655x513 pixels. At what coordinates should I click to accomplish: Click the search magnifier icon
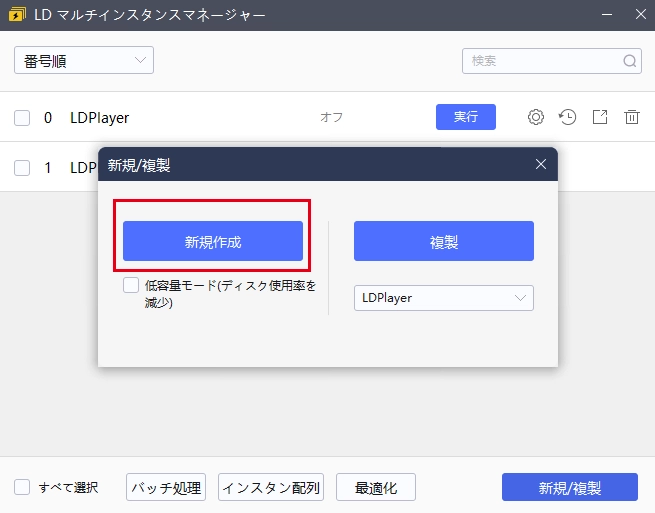pyautogui.click(x=630, y=61)
